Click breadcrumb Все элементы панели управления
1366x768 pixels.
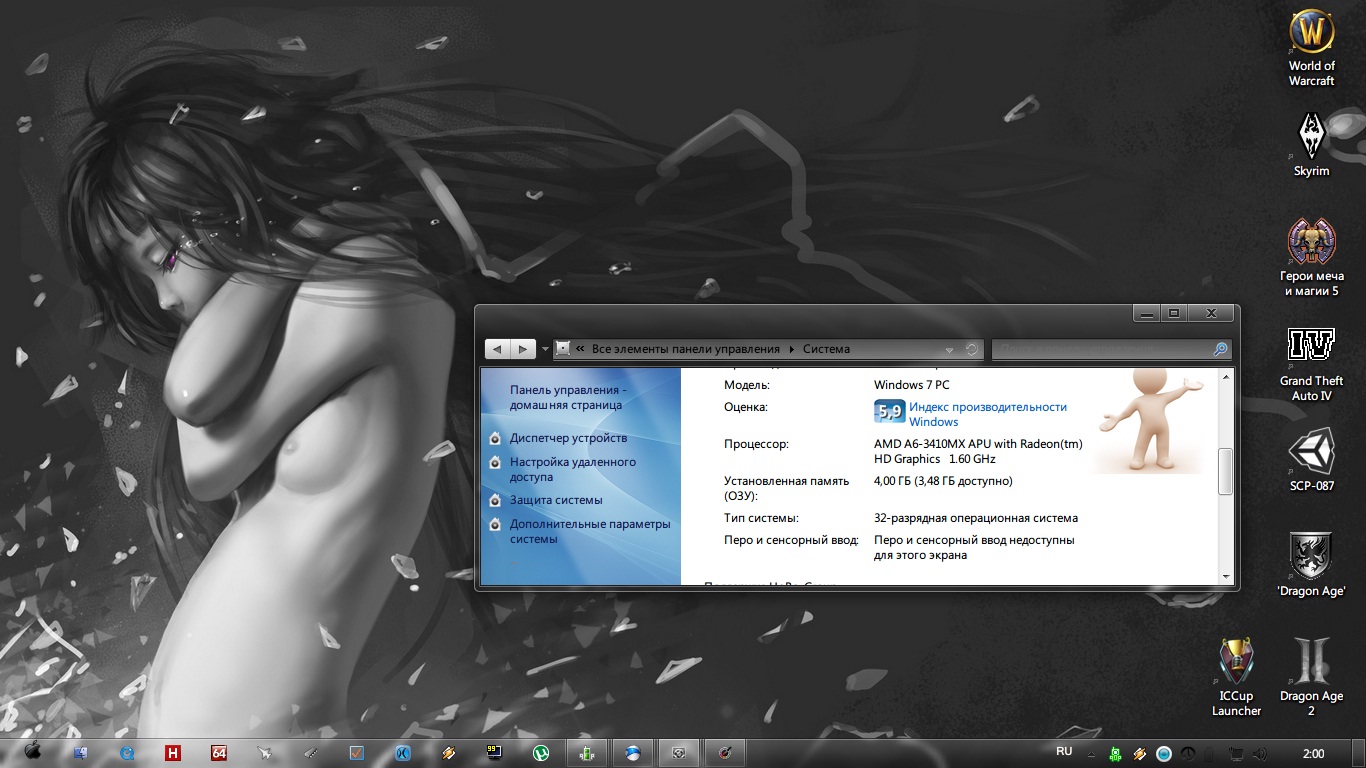[686, 349]
